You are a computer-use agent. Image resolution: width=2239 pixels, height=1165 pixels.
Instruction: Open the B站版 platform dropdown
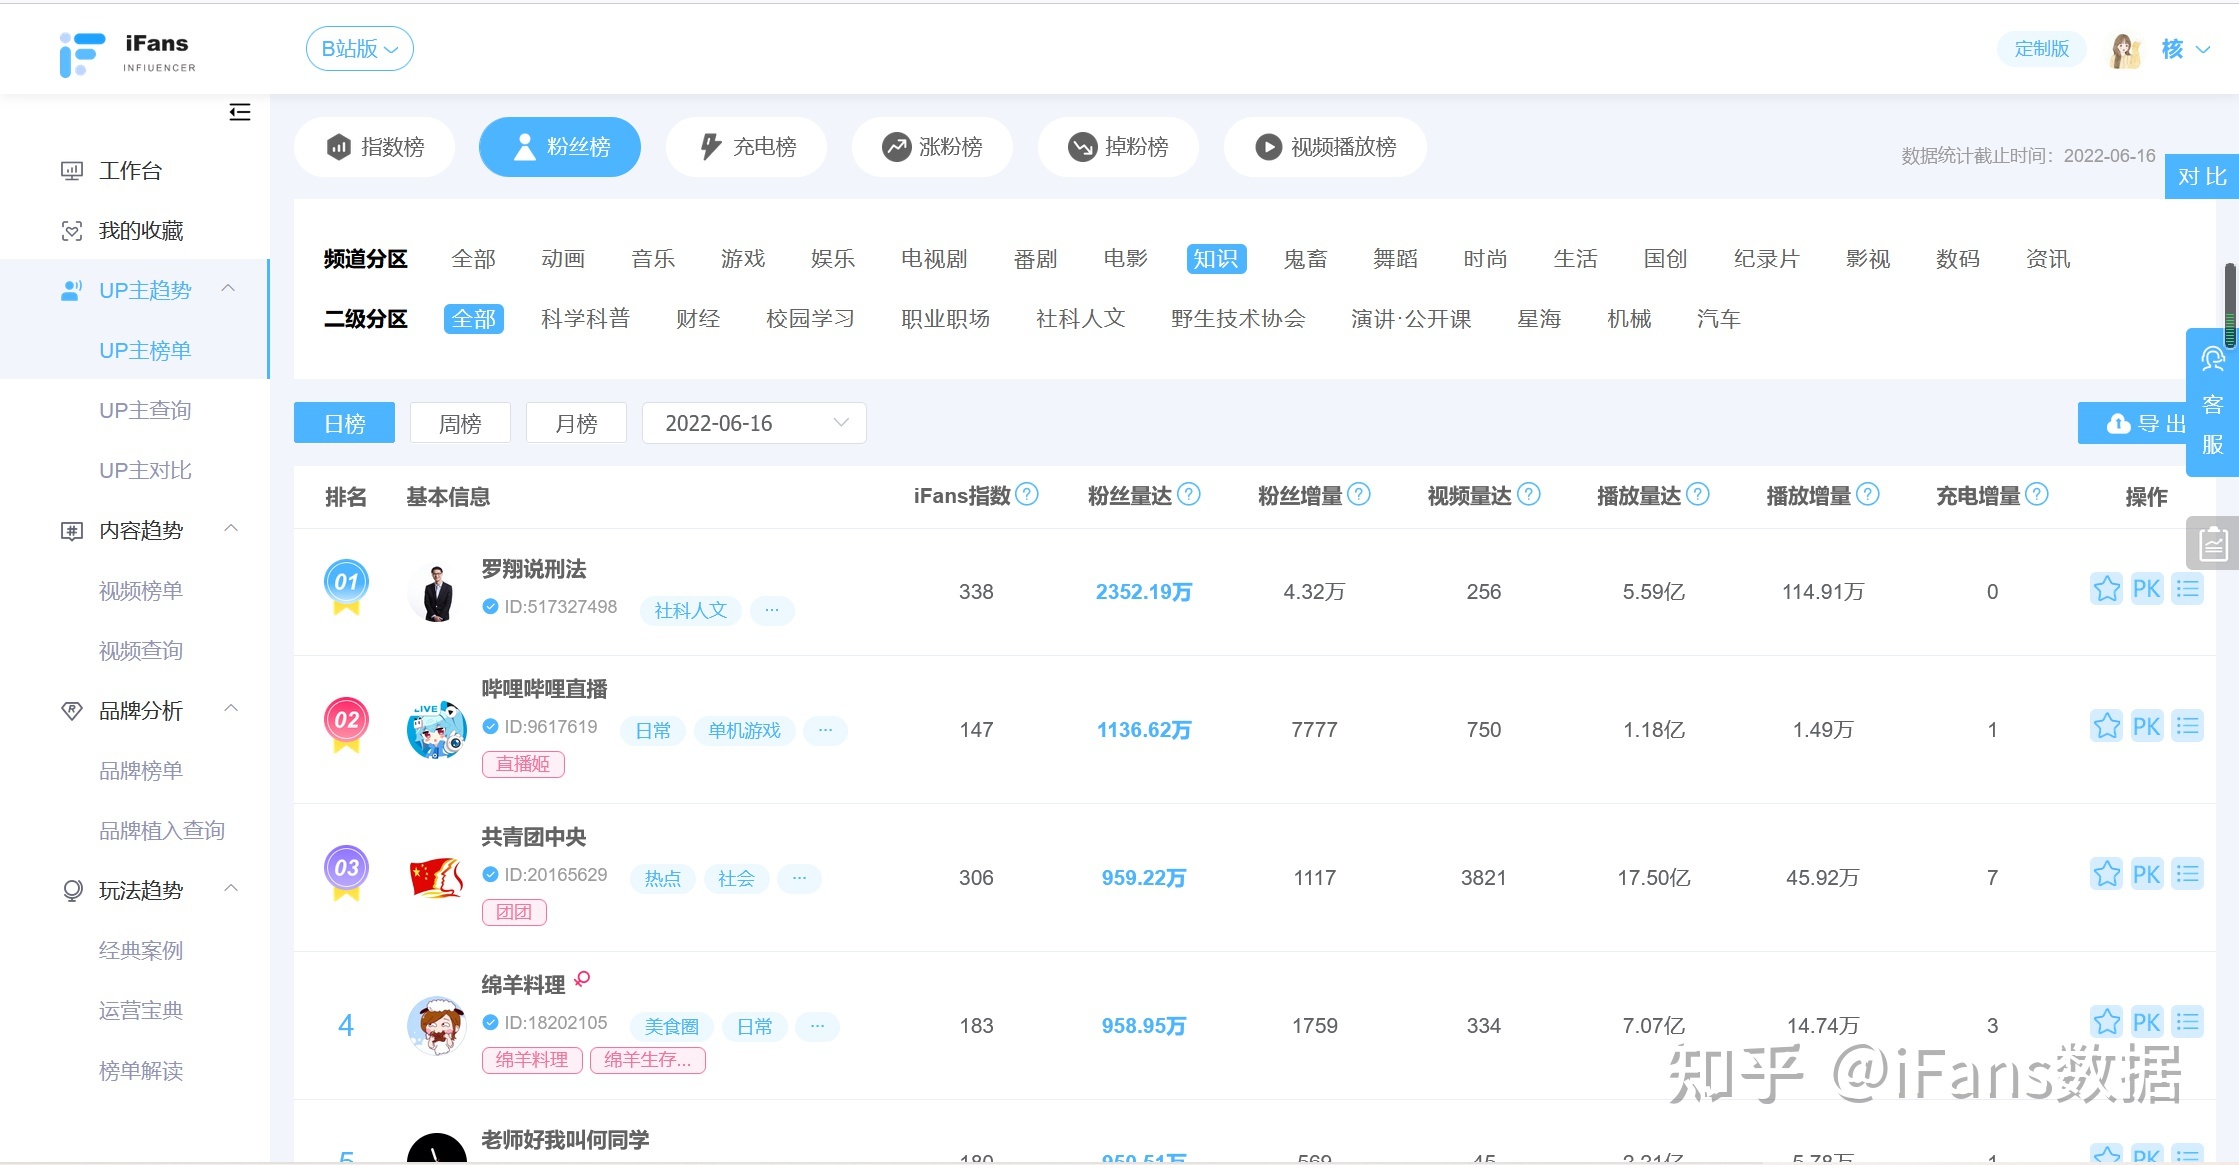point(359,49)
